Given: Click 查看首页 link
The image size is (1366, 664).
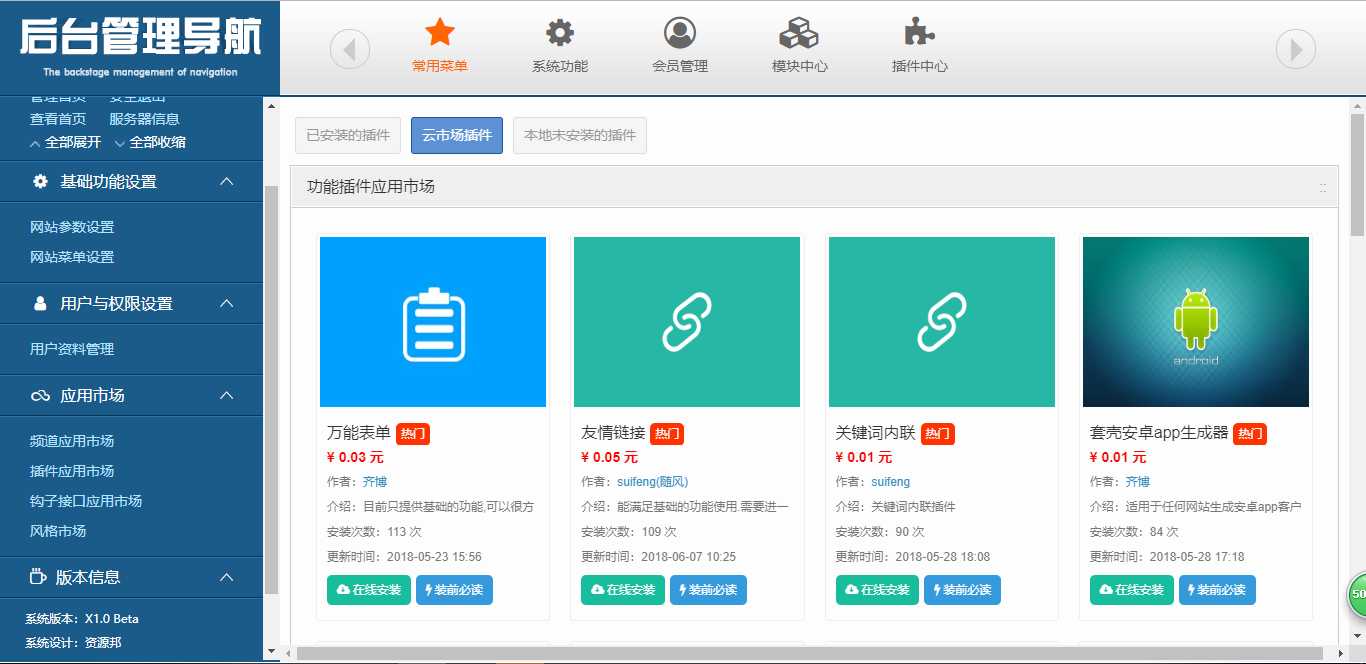Looking at the screenshot, I should click(x=58, y=119).
